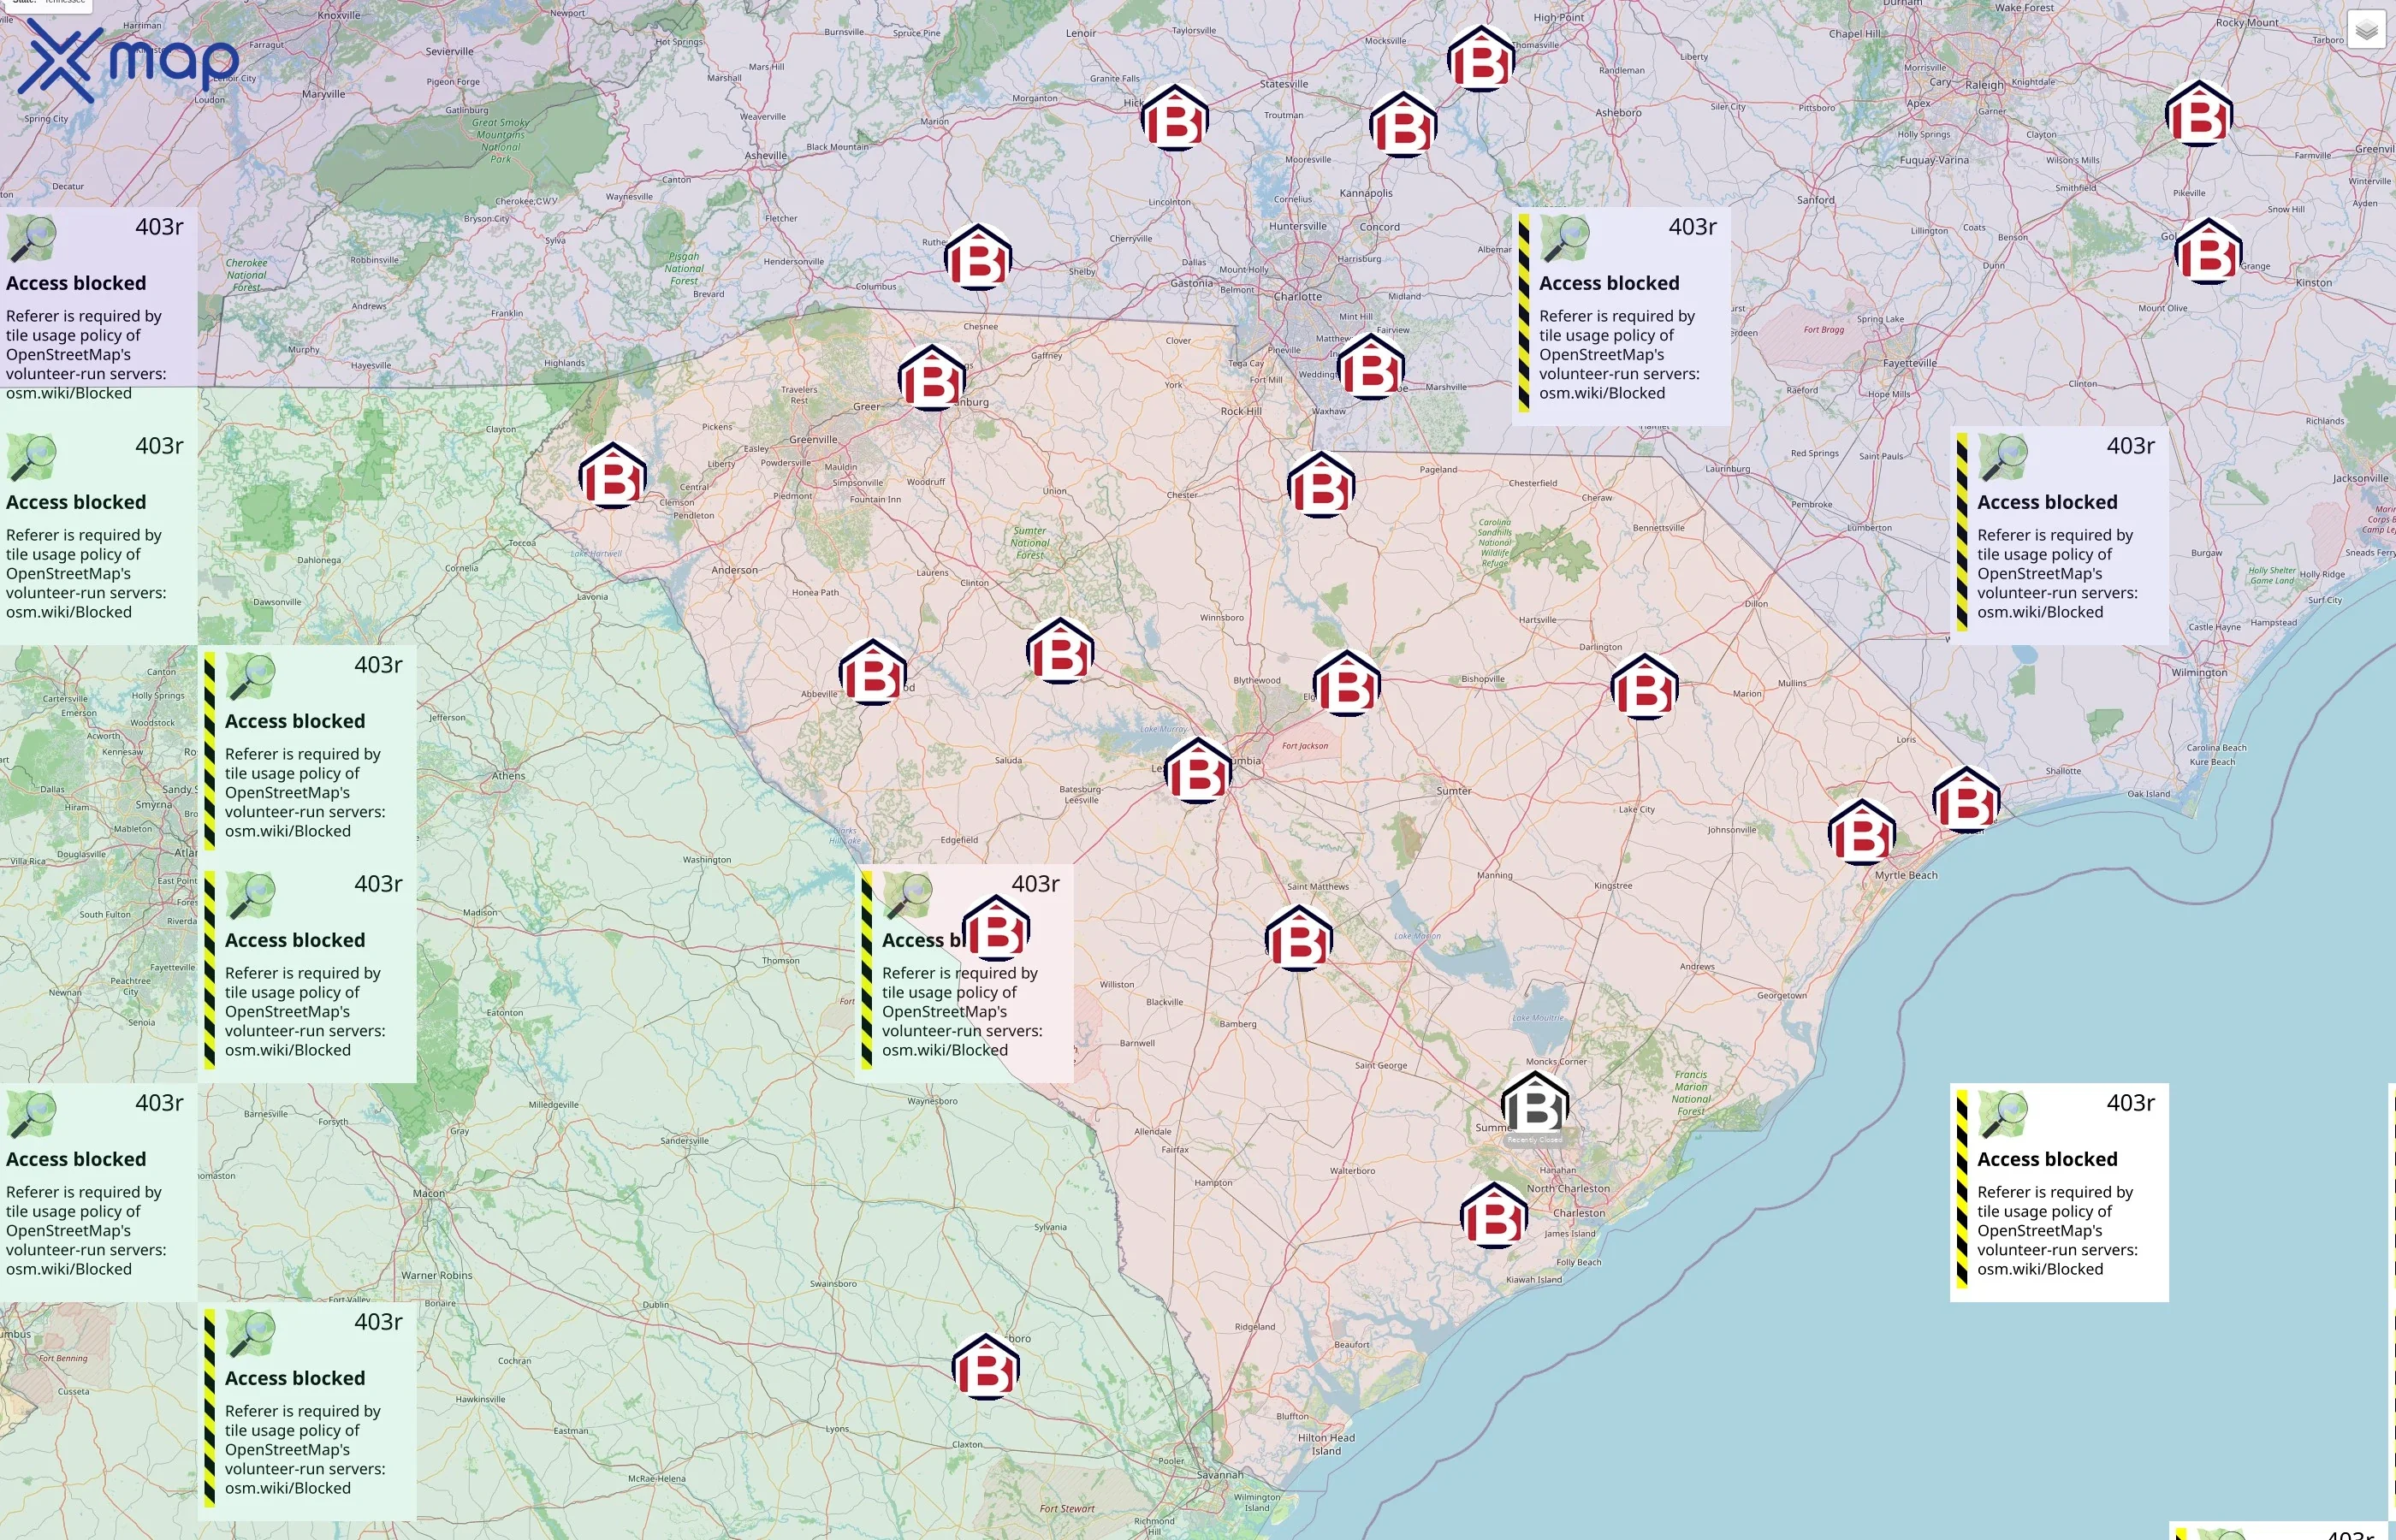The height and width of the screenshot is (1540, 2396).
Task: Select the B marker west of Charleston
Action: point(1494,1216)
